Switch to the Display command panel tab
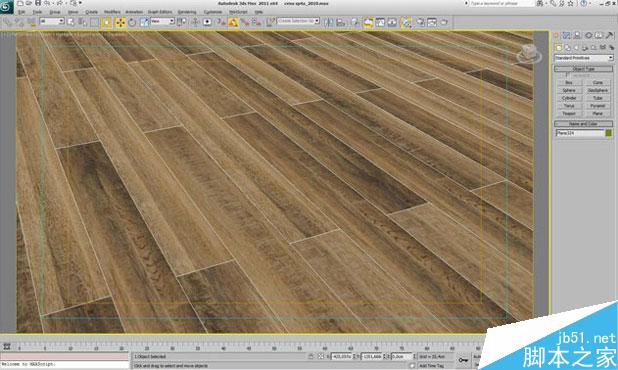Viewport: 618px width, 370px height. point(599,35)
